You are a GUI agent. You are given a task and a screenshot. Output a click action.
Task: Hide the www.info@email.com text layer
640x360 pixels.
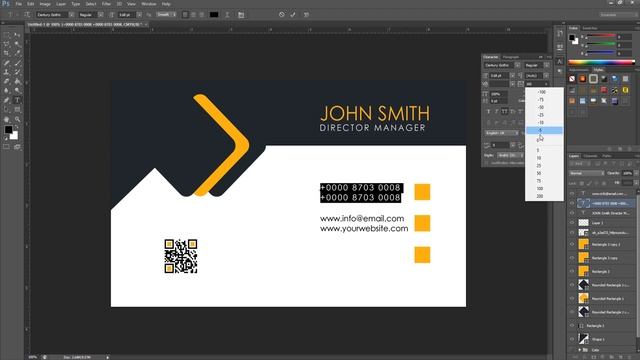[572, 193]
